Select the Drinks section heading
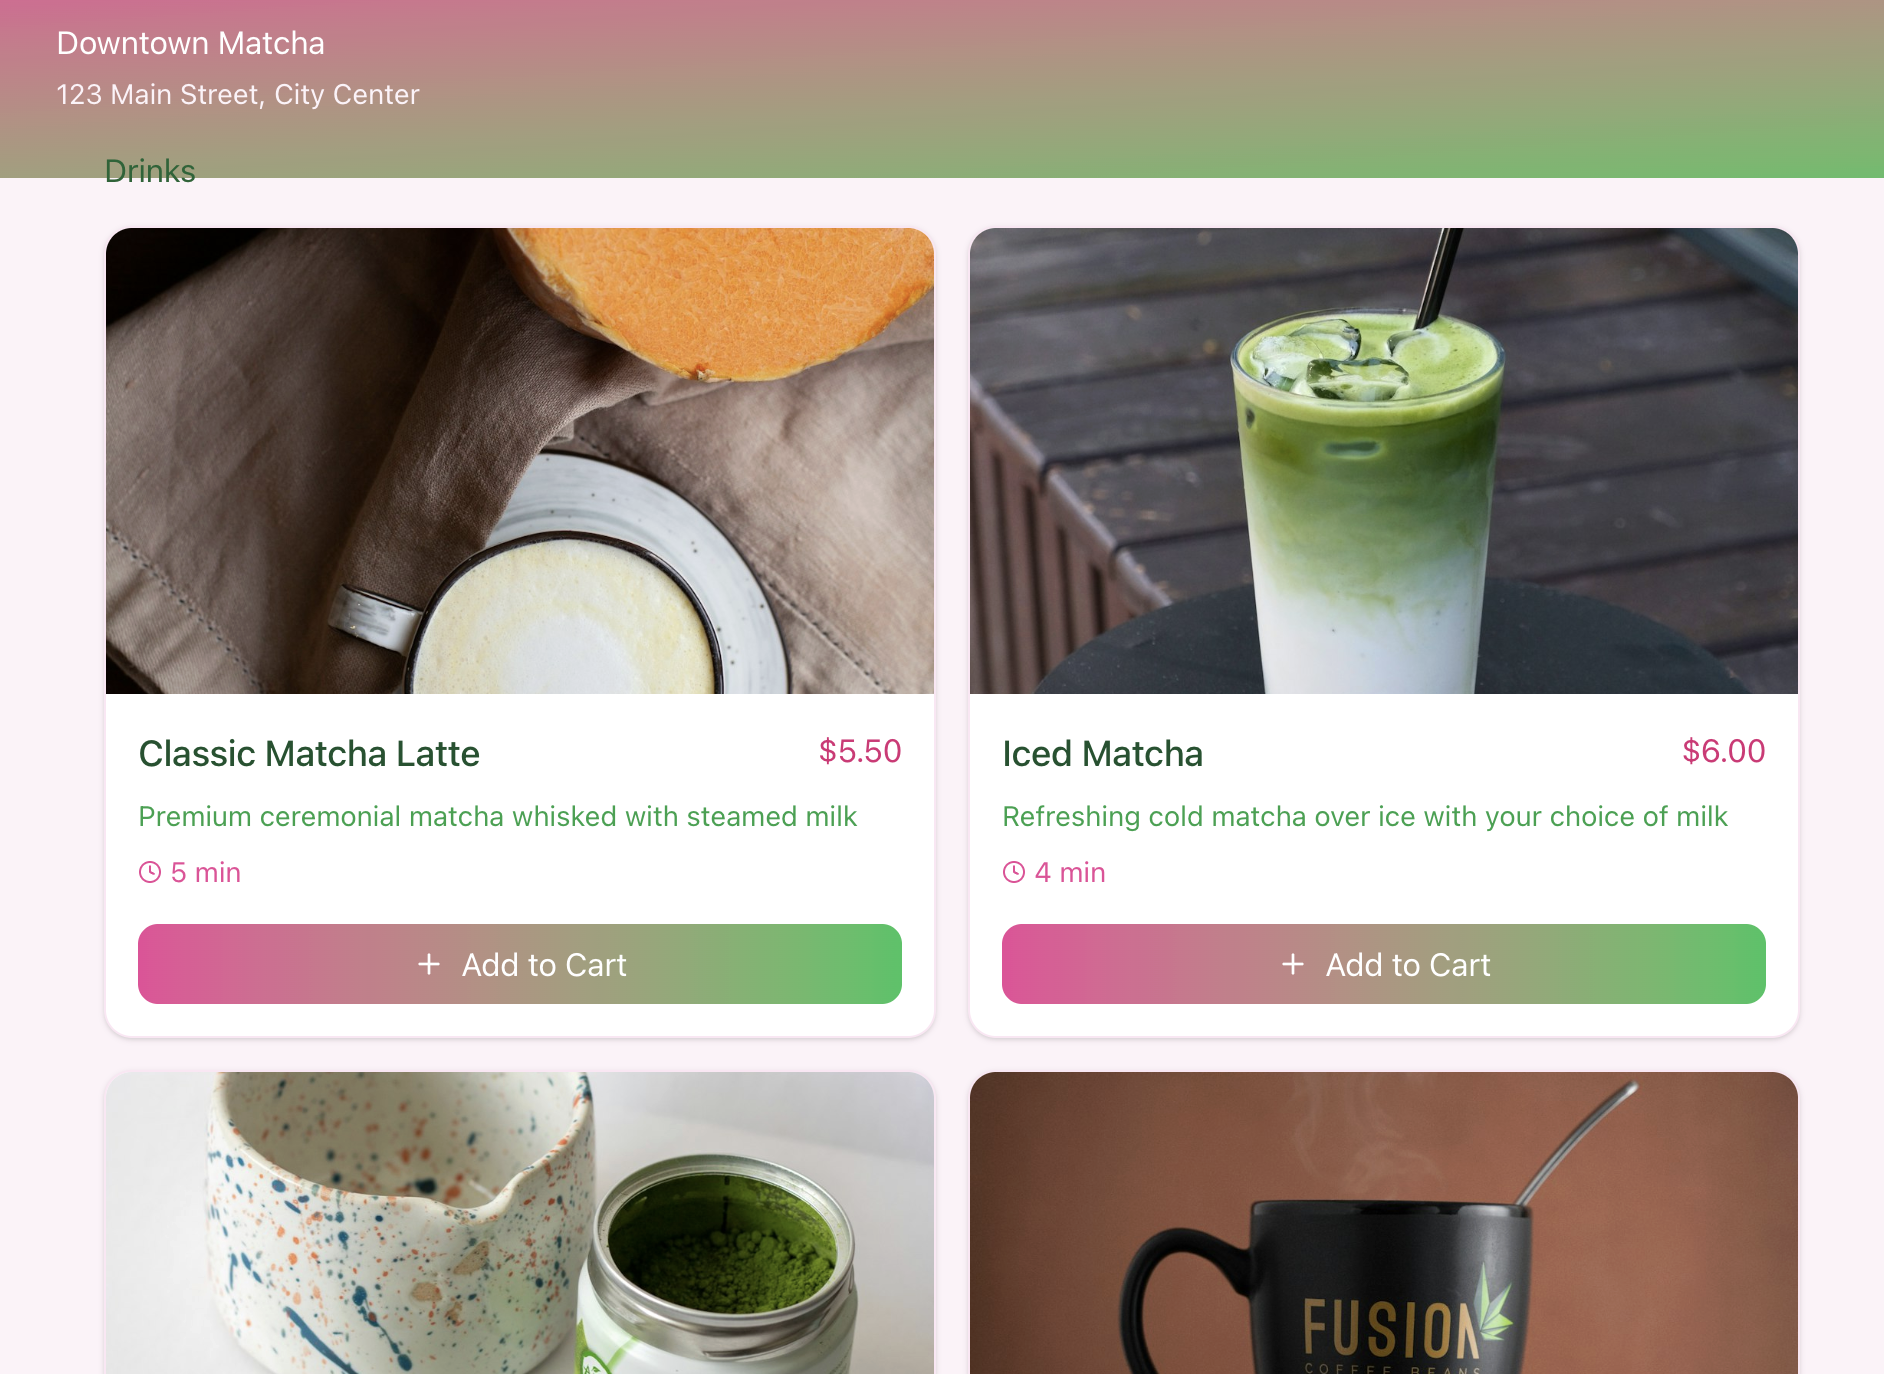This screenshot has width=1884, height=1374. pyautogui.click(x=150, y=171)
